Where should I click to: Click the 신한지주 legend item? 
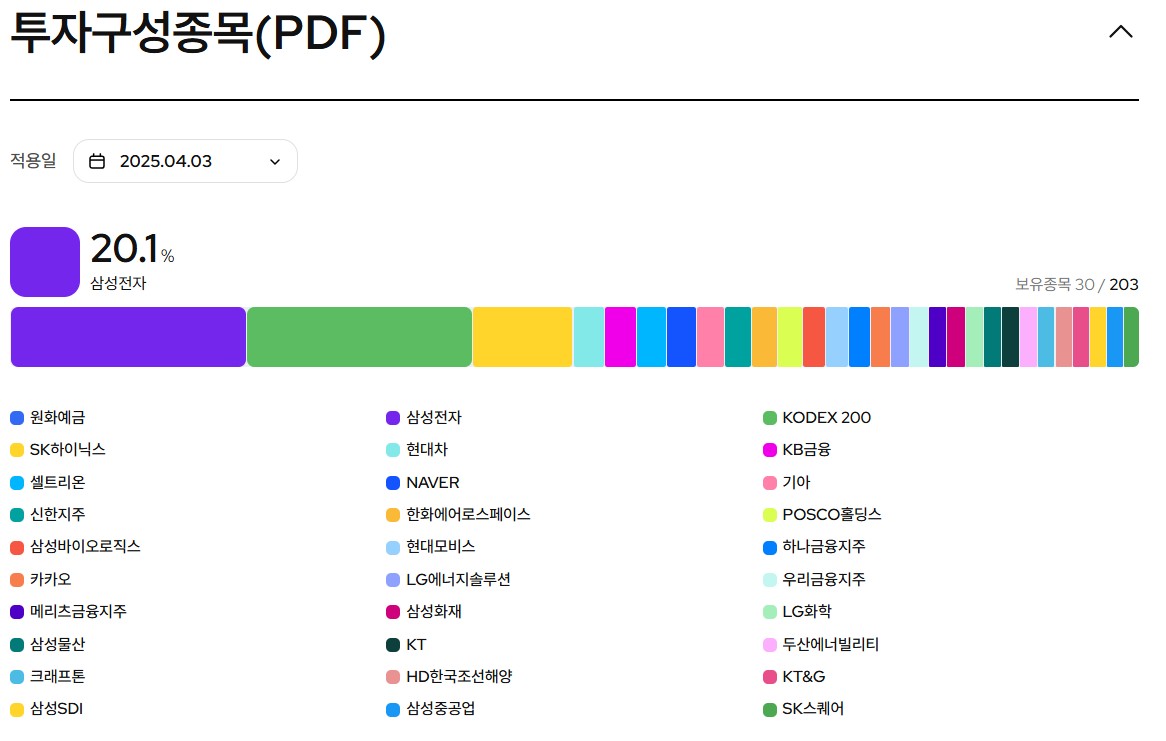(x=48, y=514)
